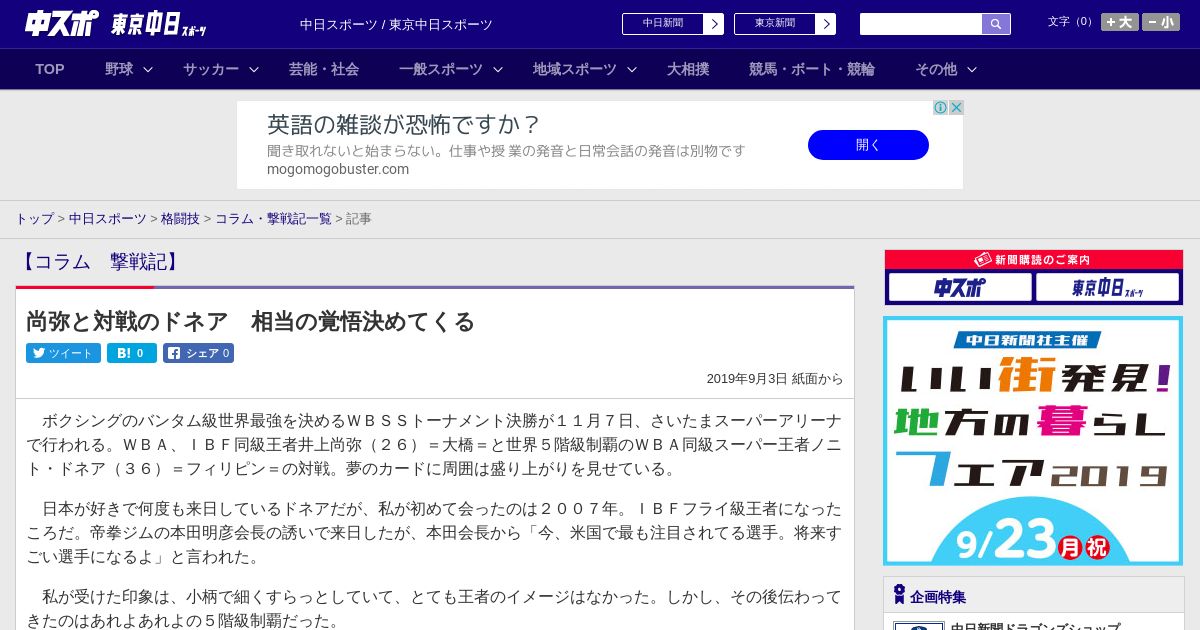Go to 格闘技 breadcrumb link
The height and width of the screenshot is (630, 1200).
180,218
